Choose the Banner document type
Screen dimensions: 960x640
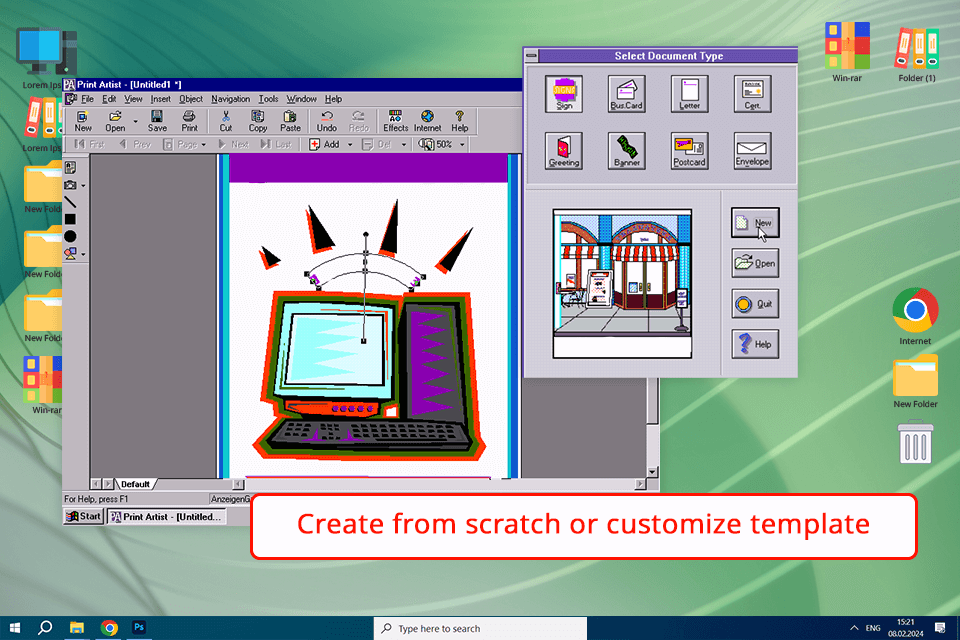(x=626, y=151)
